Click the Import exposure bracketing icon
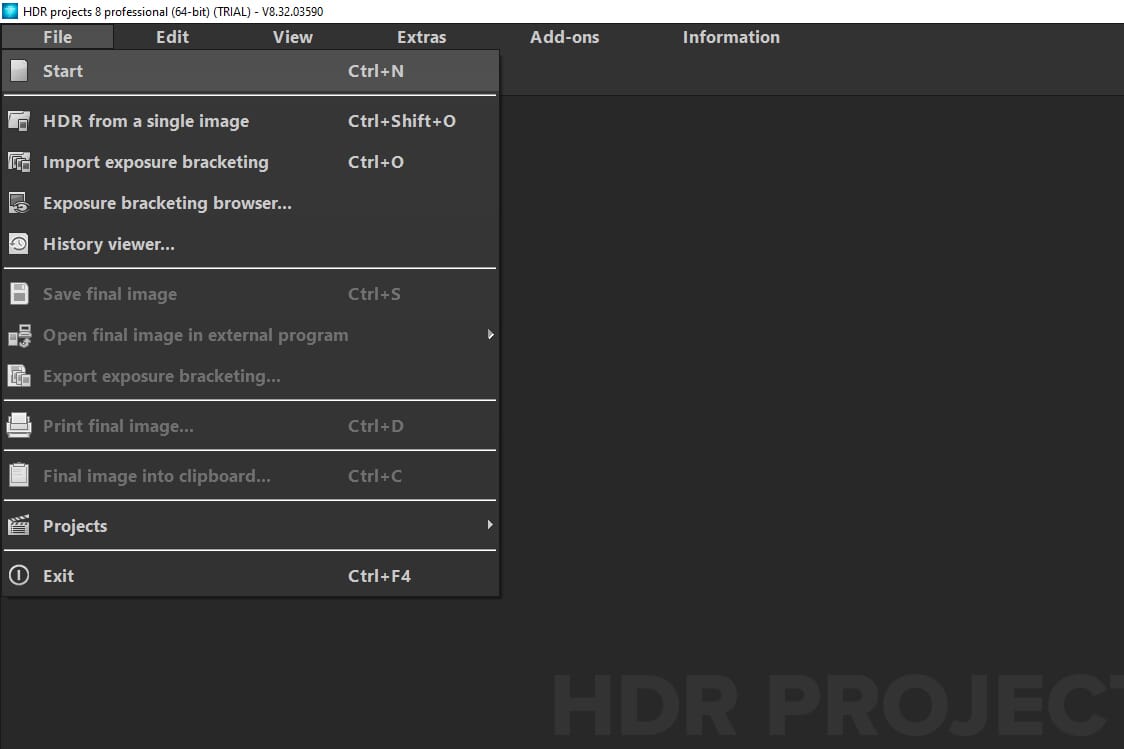 (19, 162)
